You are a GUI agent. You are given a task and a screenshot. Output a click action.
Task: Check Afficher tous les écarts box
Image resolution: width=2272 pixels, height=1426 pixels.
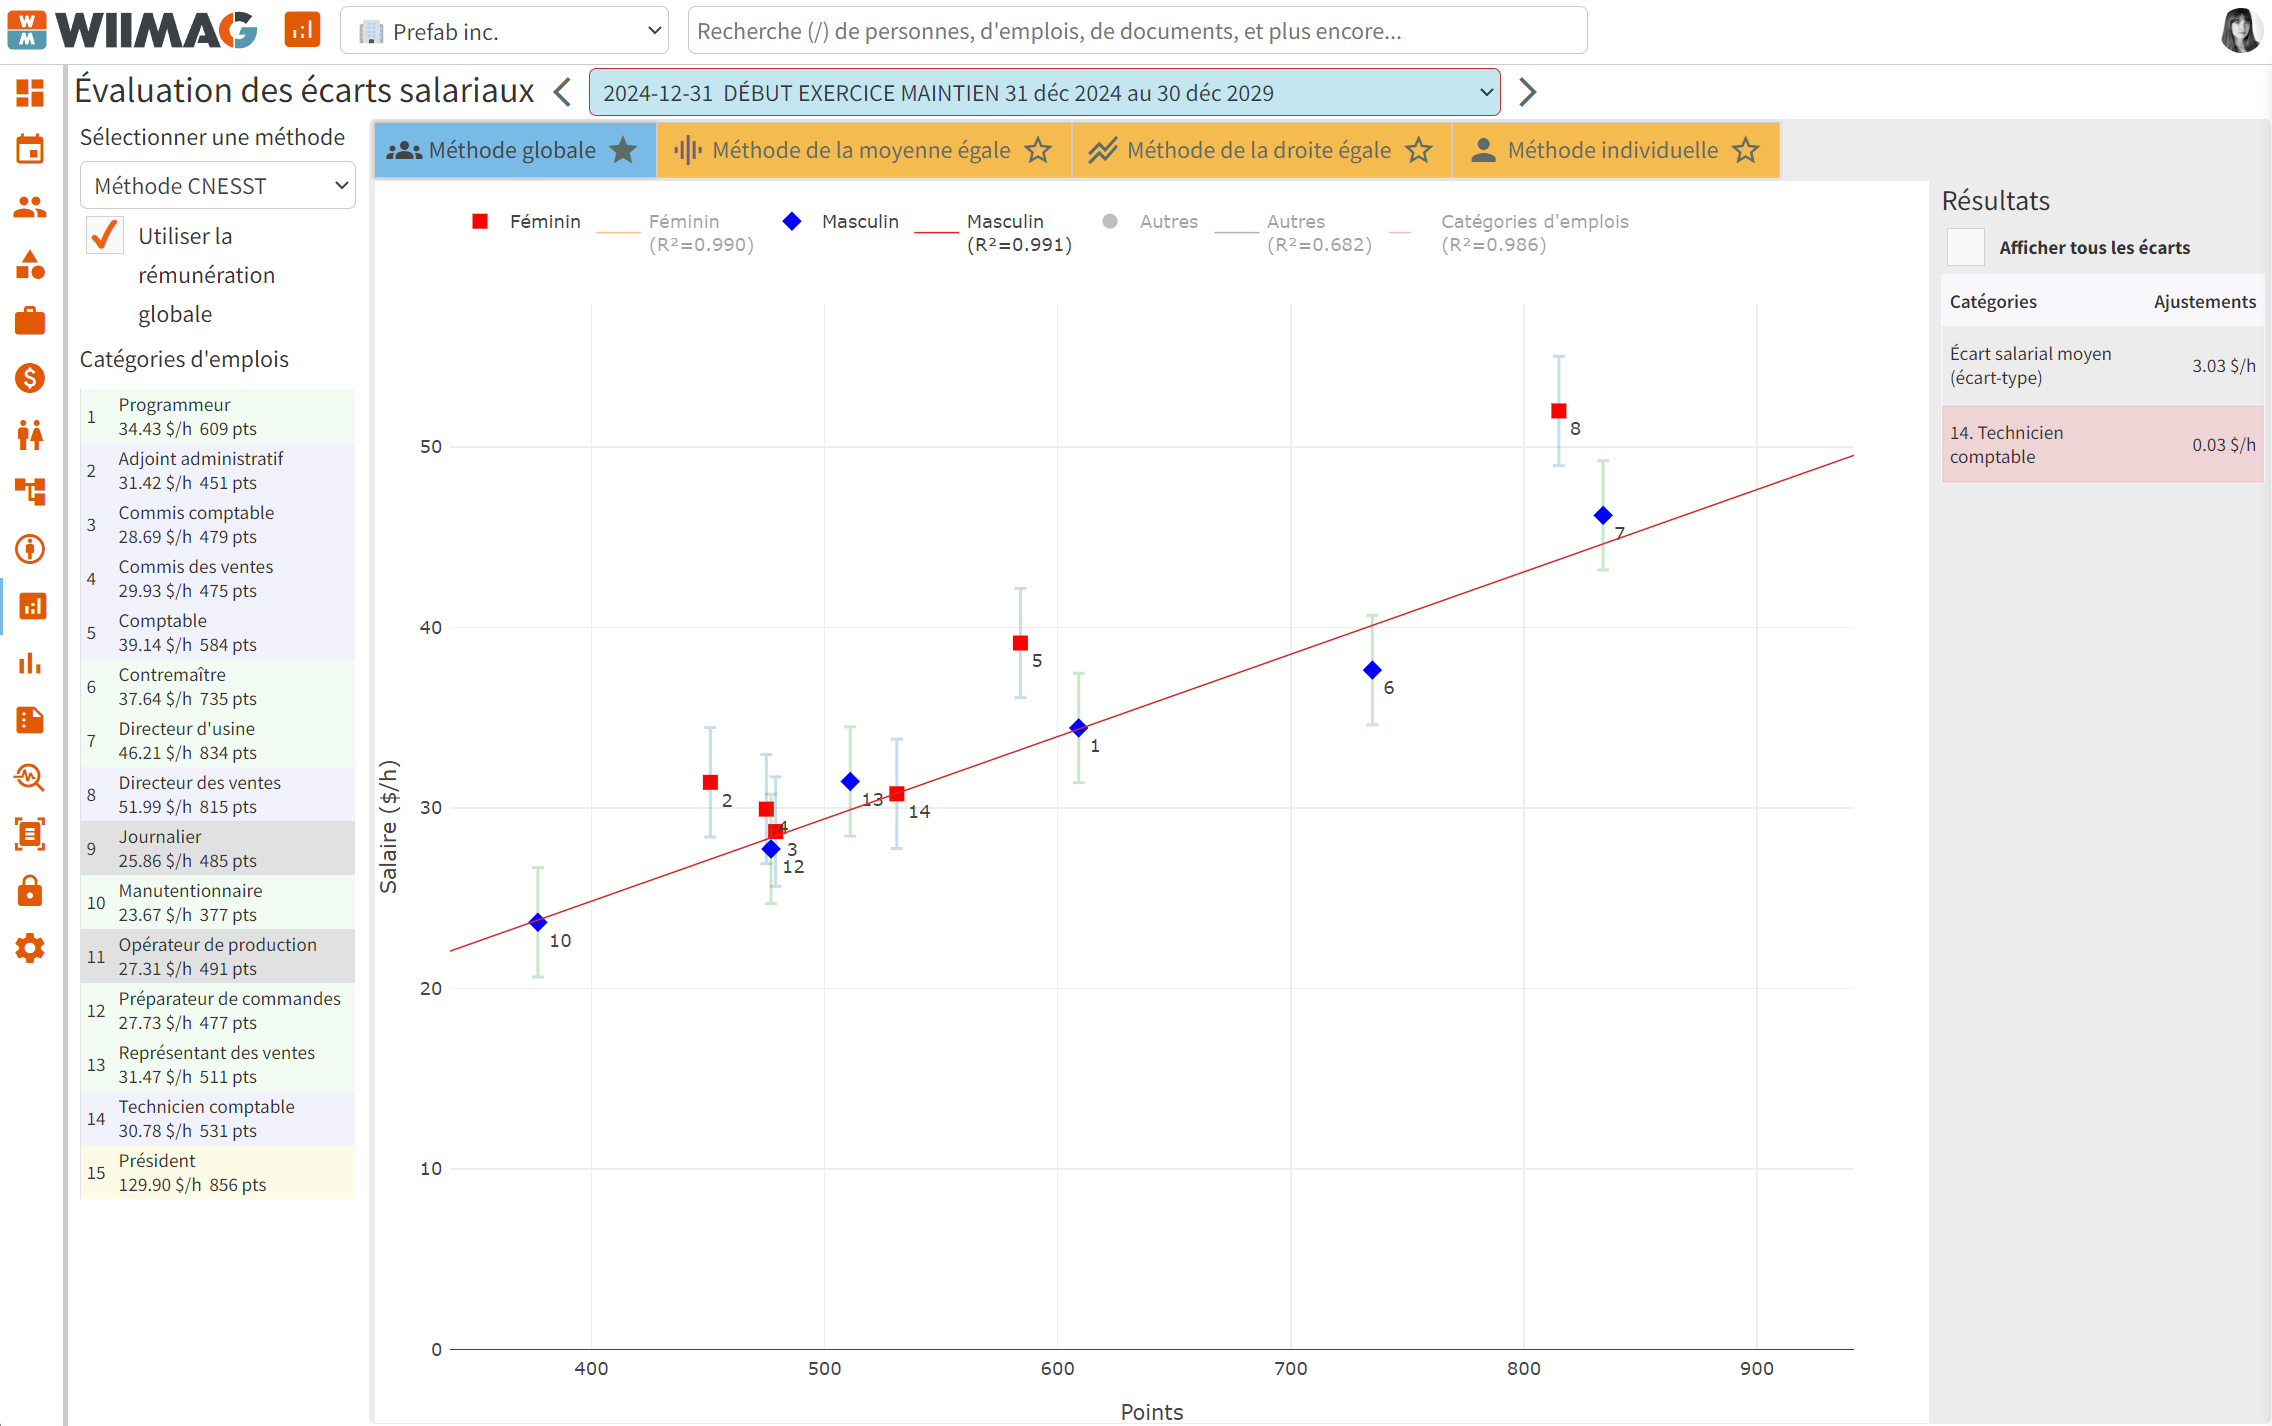[1965, 247]
